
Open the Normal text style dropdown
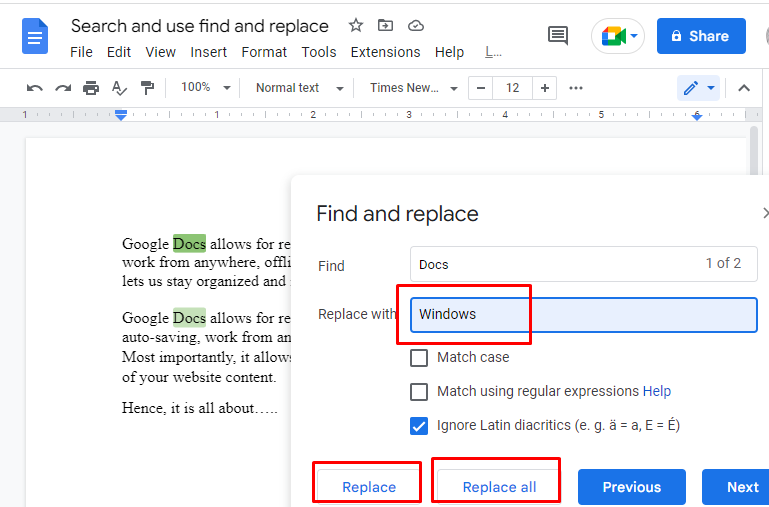coord(299,88)
